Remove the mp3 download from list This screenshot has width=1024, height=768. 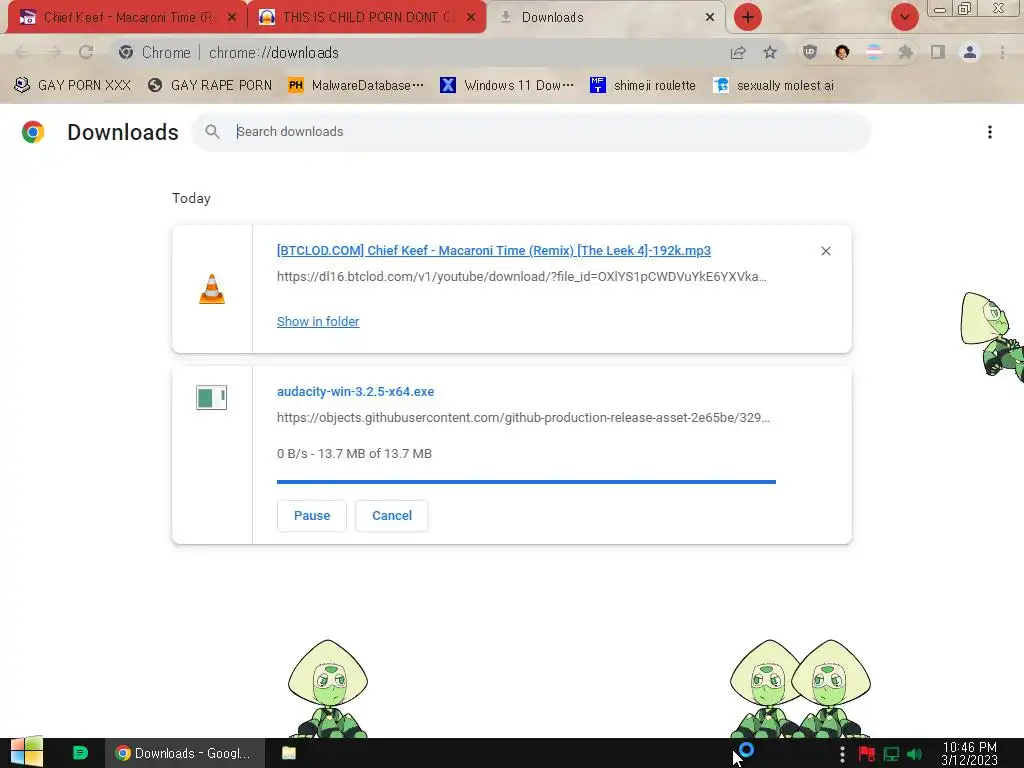[x=825, y=251]
